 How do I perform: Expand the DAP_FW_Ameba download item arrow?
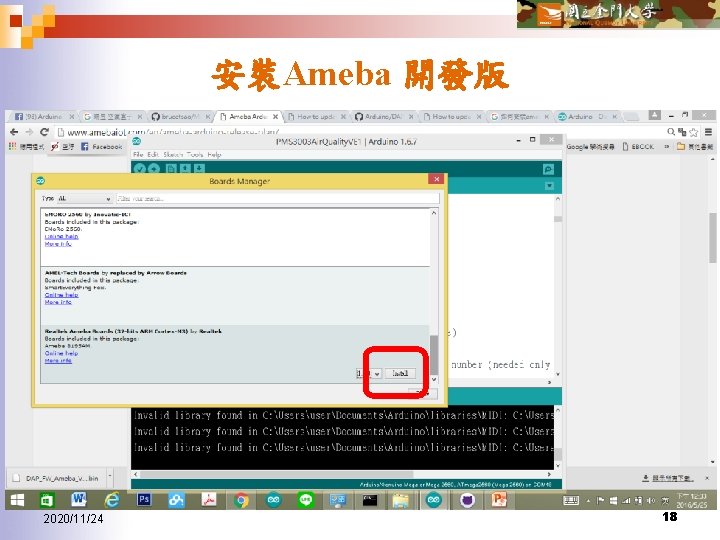(110, 478)
